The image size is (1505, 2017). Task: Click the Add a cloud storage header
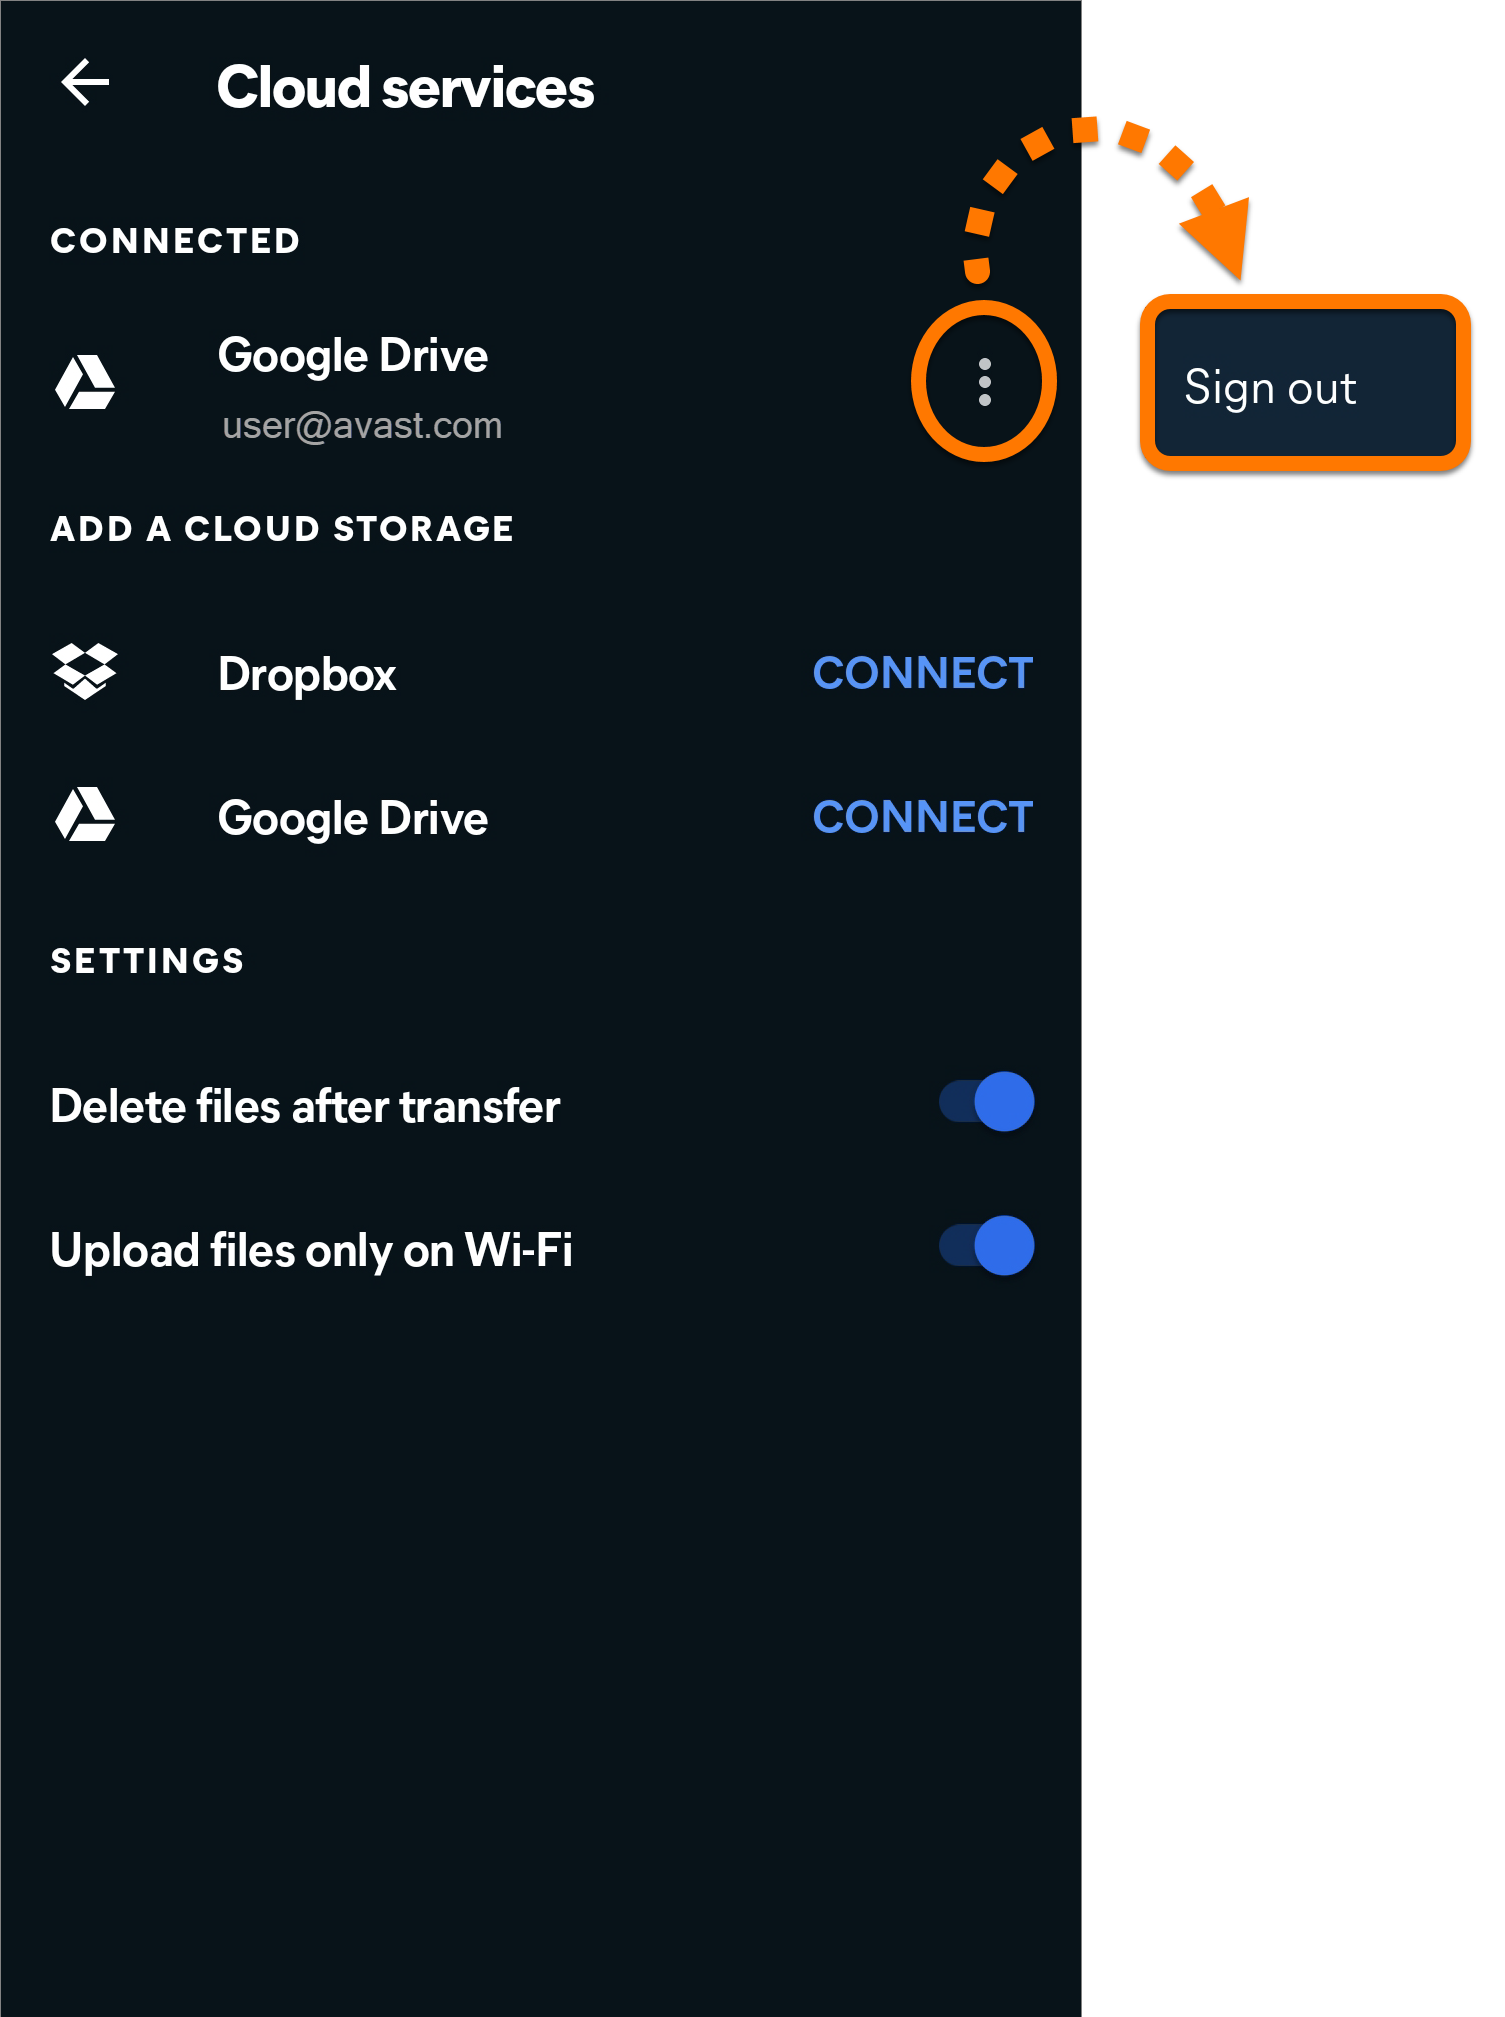tap(282, 529)
